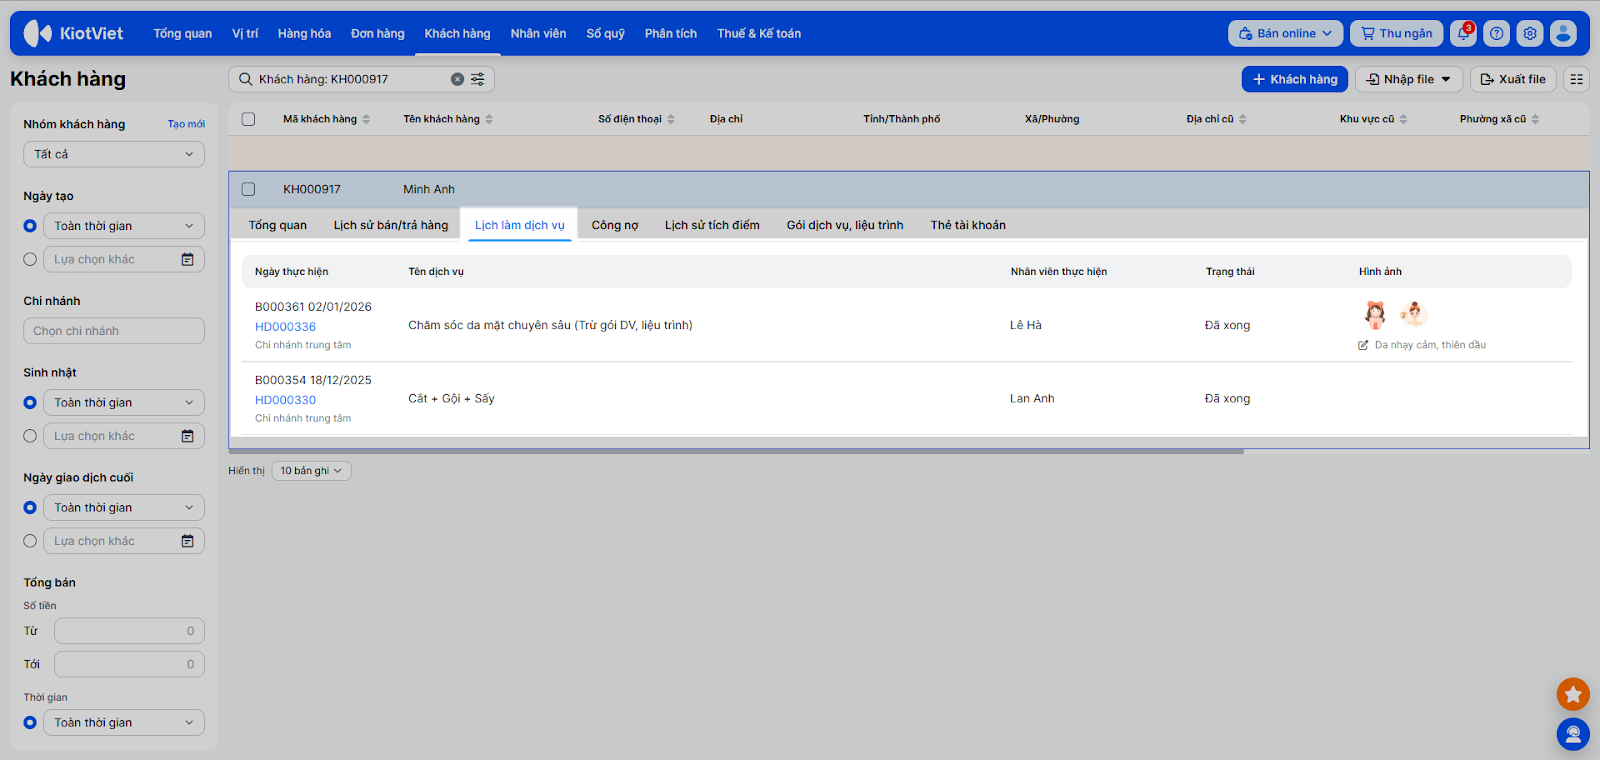The width and height of the screenshot is (1600, 760).
Task: Expand the Ngày tạo time range dropdown
Action: click(x=124, y=226)
